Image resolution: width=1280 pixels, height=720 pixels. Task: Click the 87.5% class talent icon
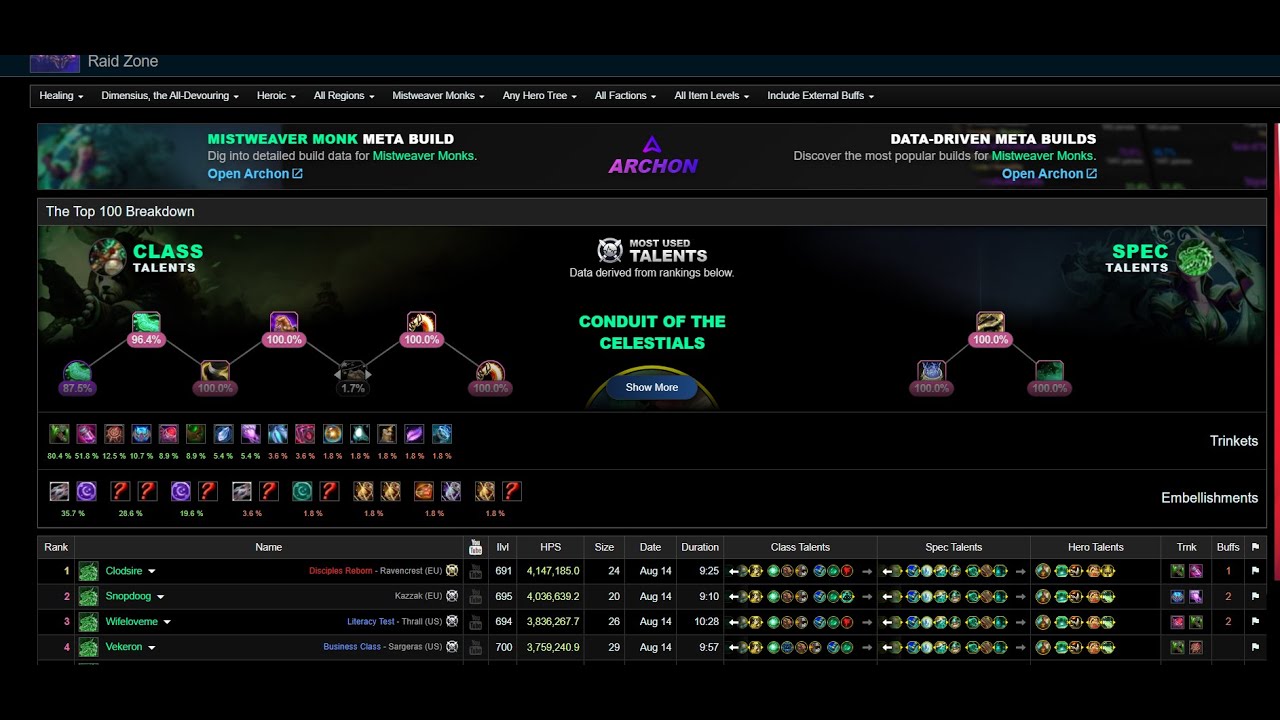(77, 372)
